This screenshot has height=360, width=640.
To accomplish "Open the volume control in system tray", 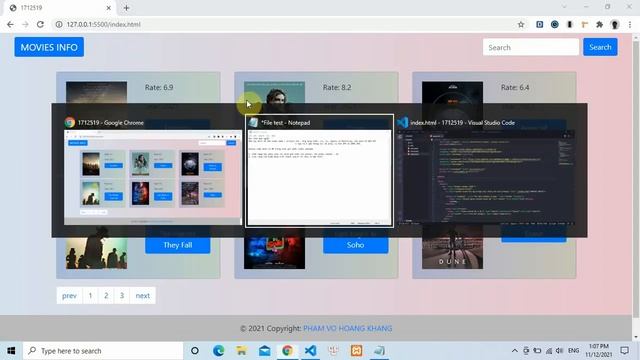I will point(559,351).
